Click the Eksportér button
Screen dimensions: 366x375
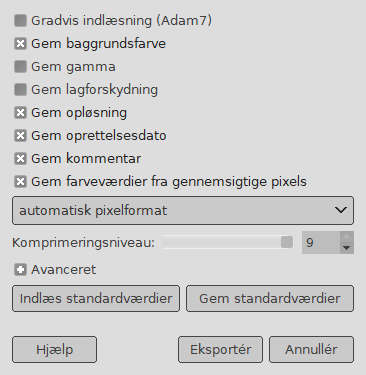tap(220, 349)
